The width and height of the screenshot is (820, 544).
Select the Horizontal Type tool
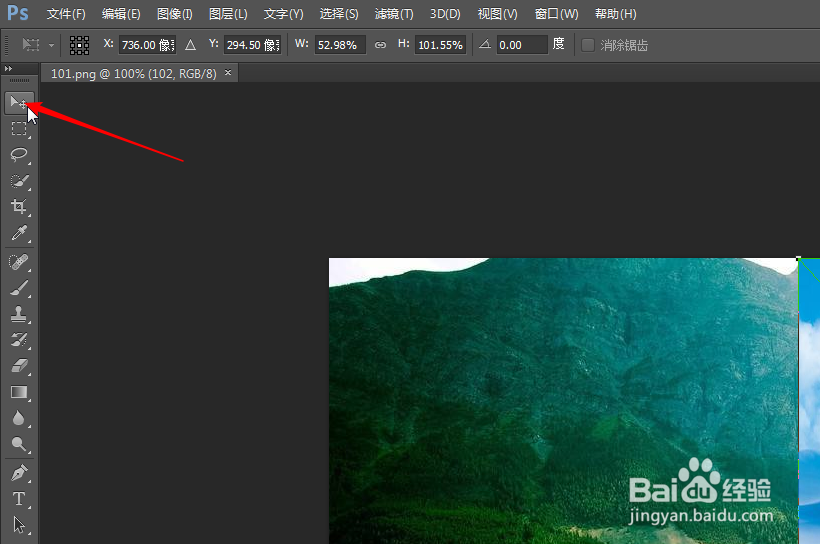click(19, 498)
